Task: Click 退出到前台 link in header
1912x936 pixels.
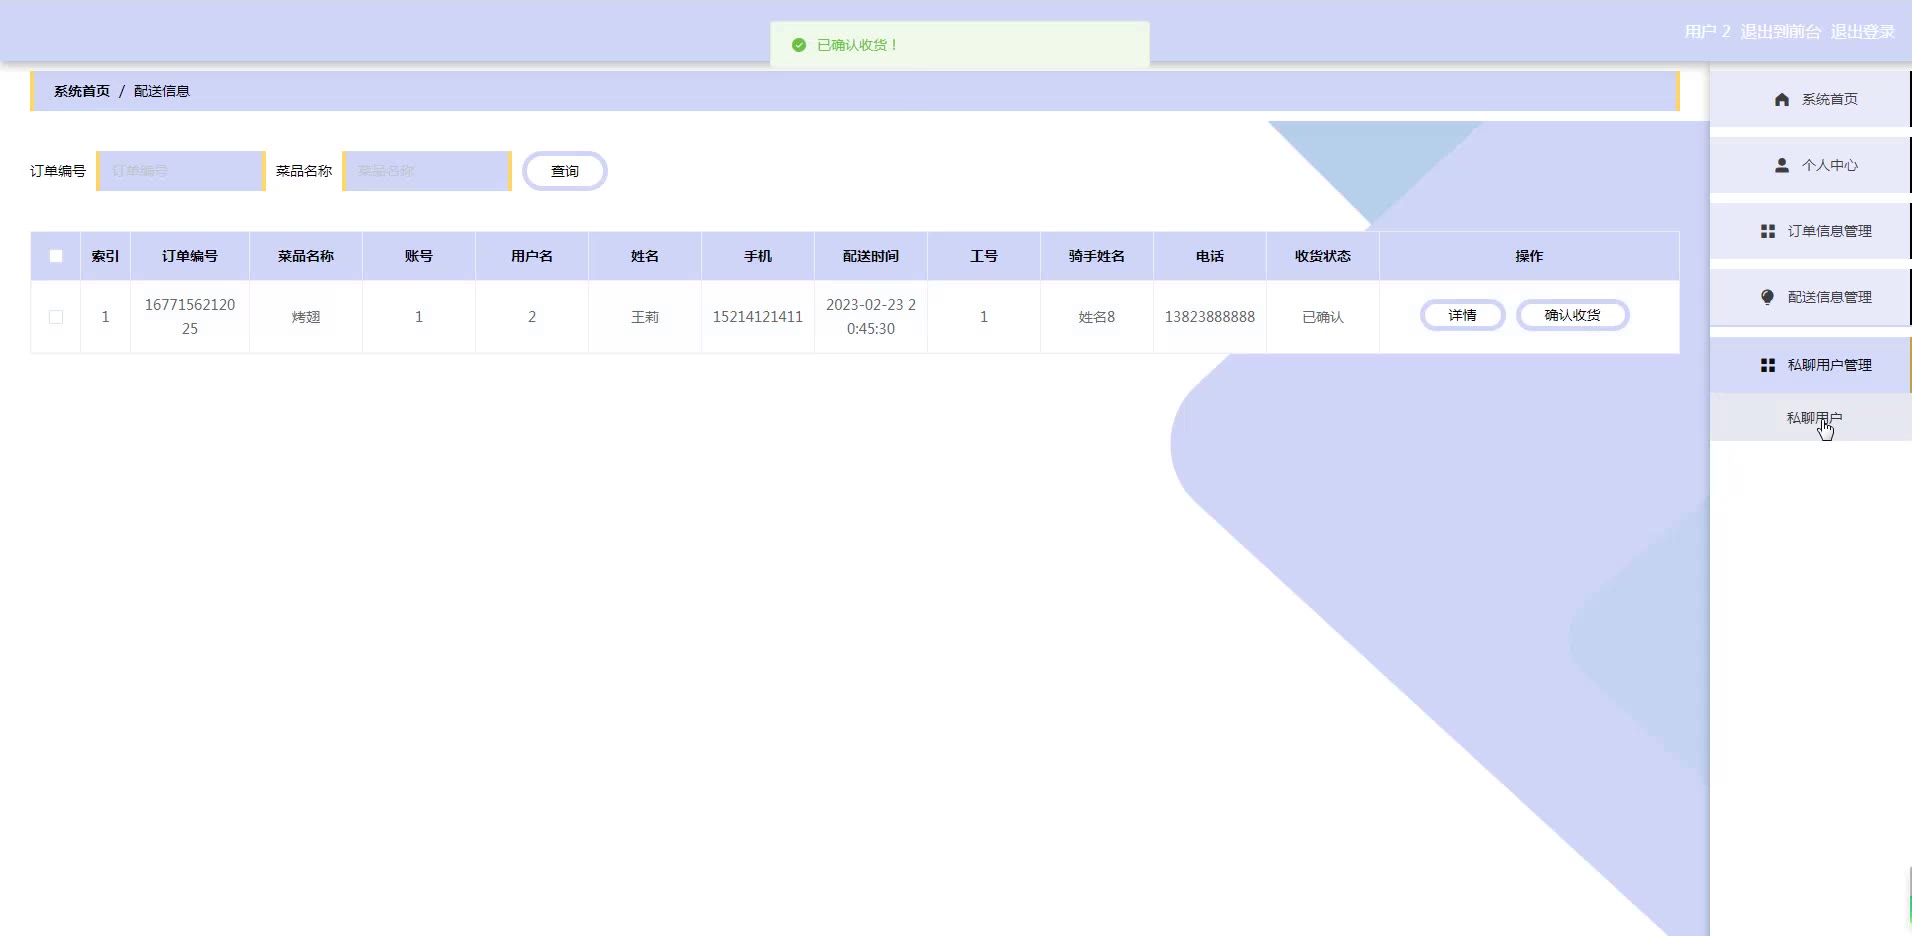Action: pos(1780,32)
